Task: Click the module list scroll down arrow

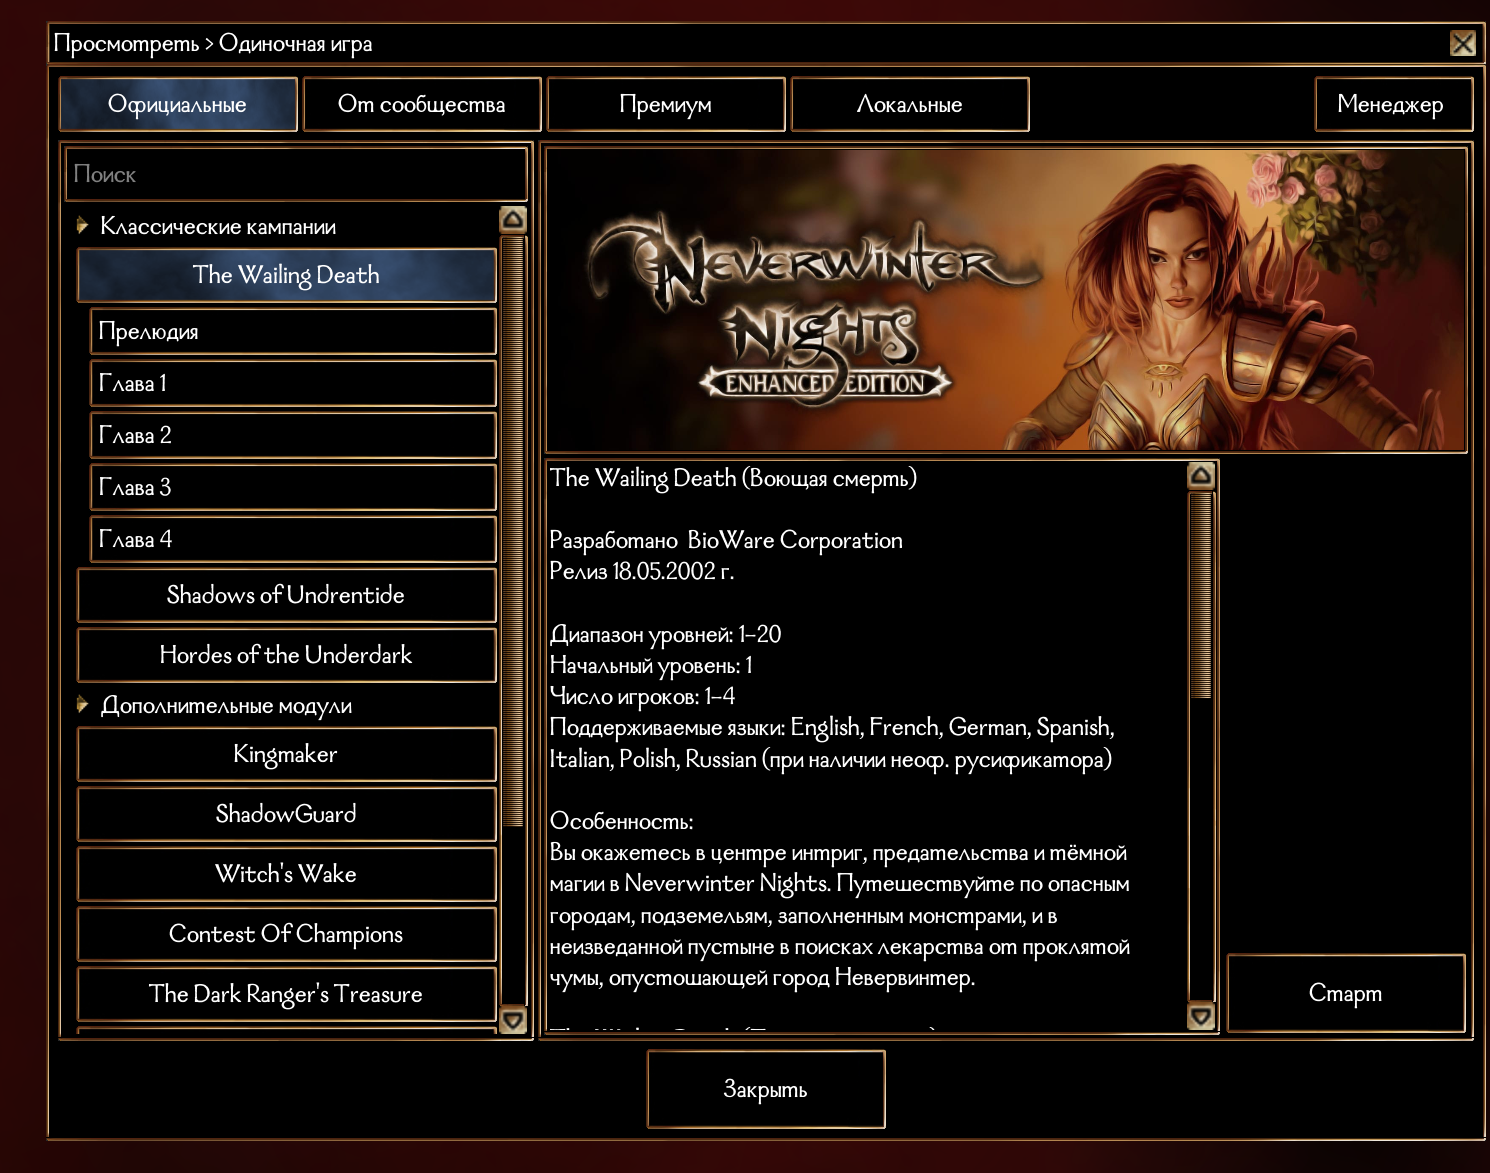Action: 513,1020
